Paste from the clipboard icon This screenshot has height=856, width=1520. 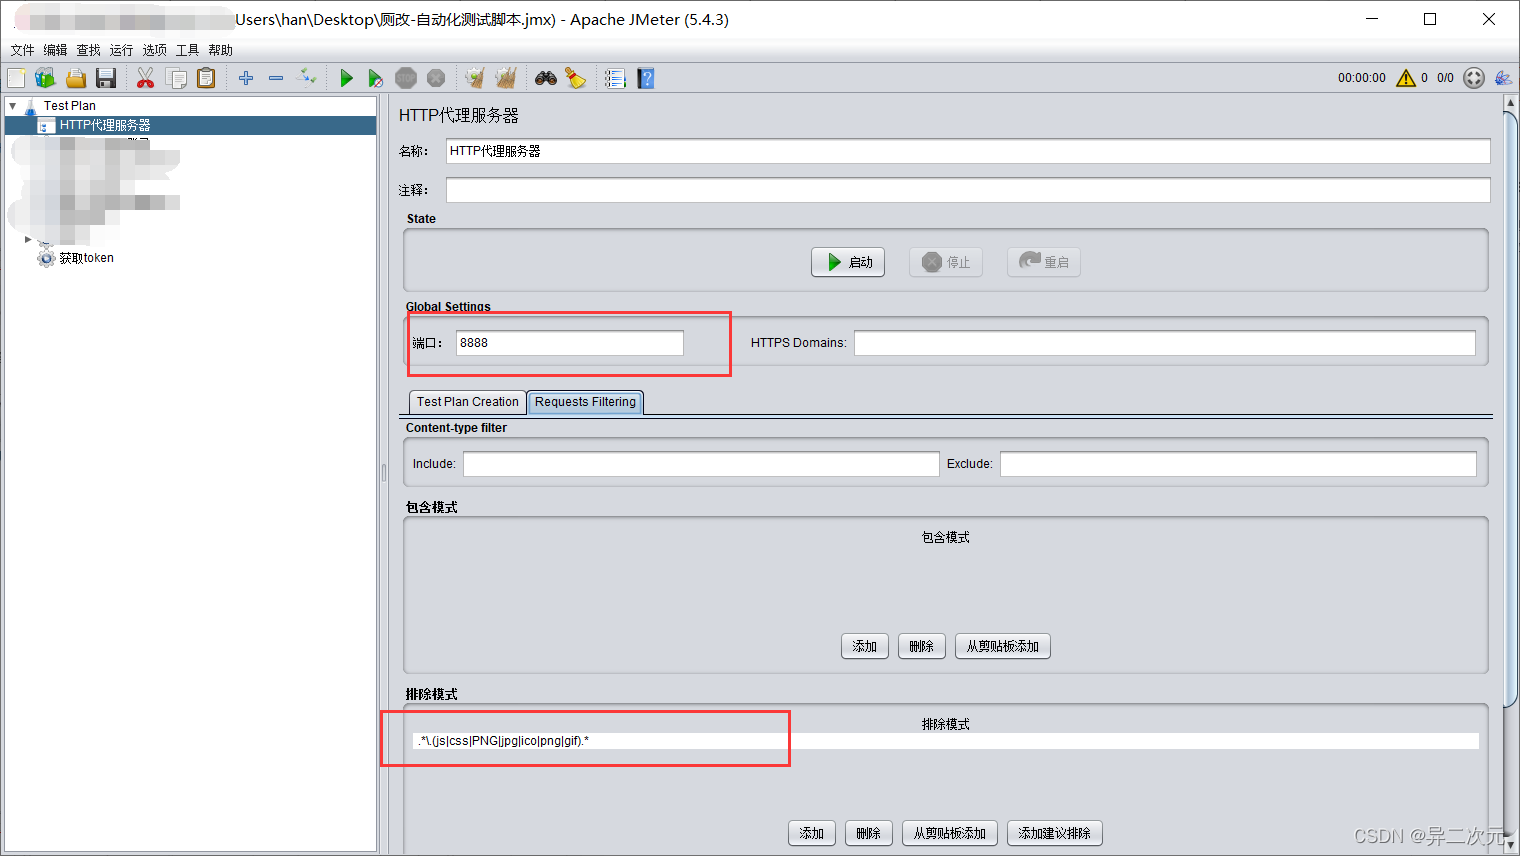click(x=206, y=78)
